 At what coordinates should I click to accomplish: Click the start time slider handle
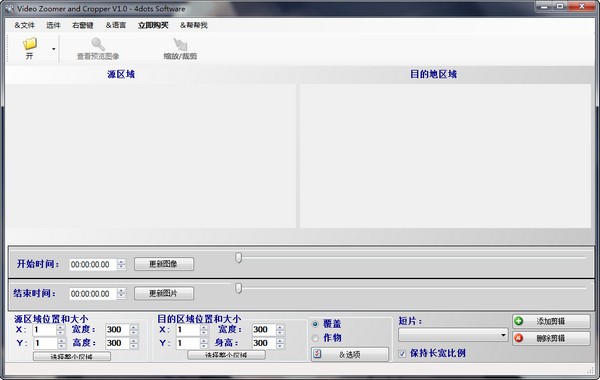click(238, 258)
